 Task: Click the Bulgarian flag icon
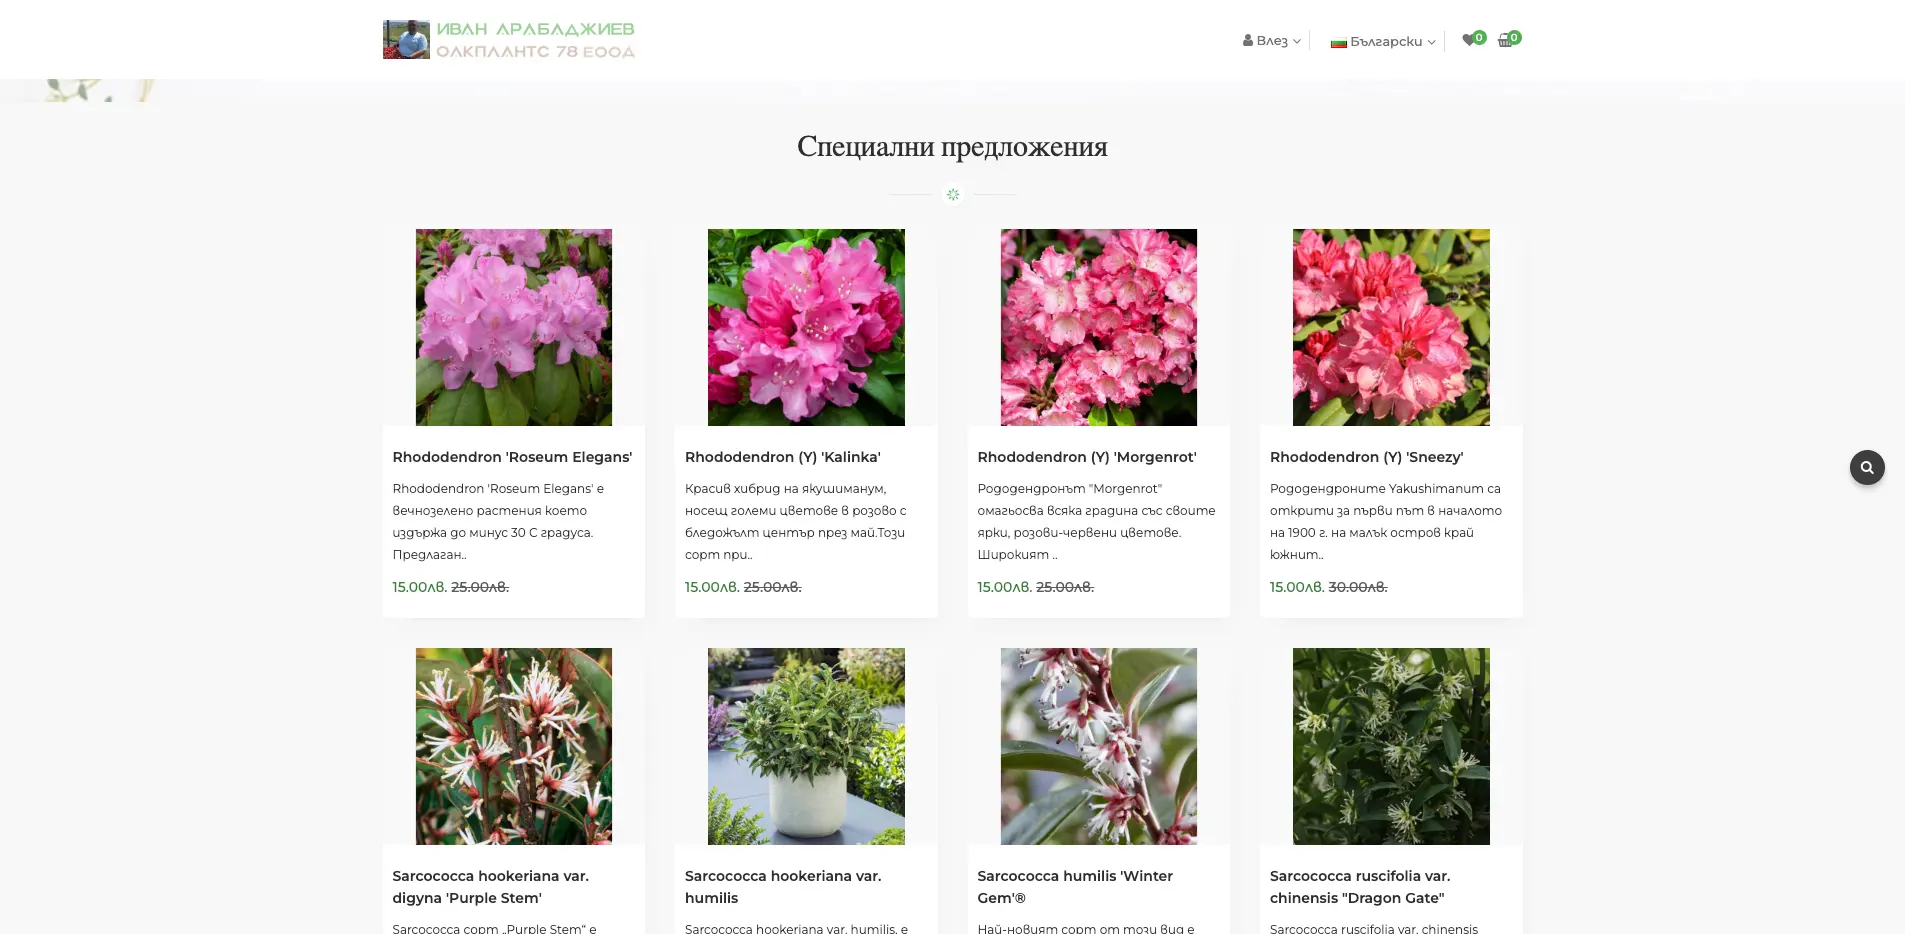(1338, 42)
